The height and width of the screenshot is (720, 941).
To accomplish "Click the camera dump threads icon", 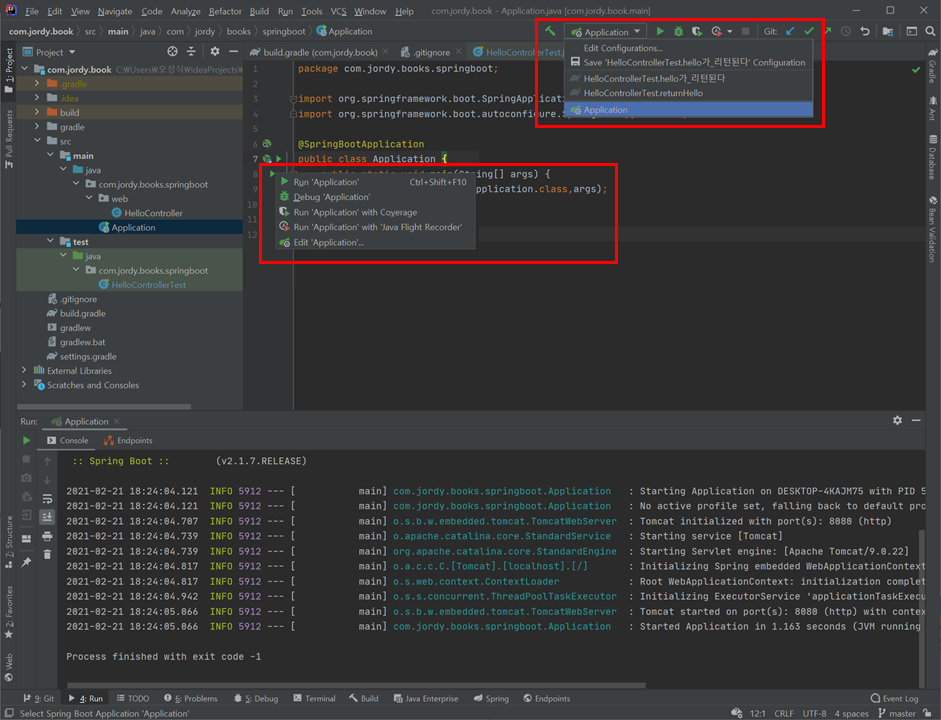I will click(x=26, y=478).
